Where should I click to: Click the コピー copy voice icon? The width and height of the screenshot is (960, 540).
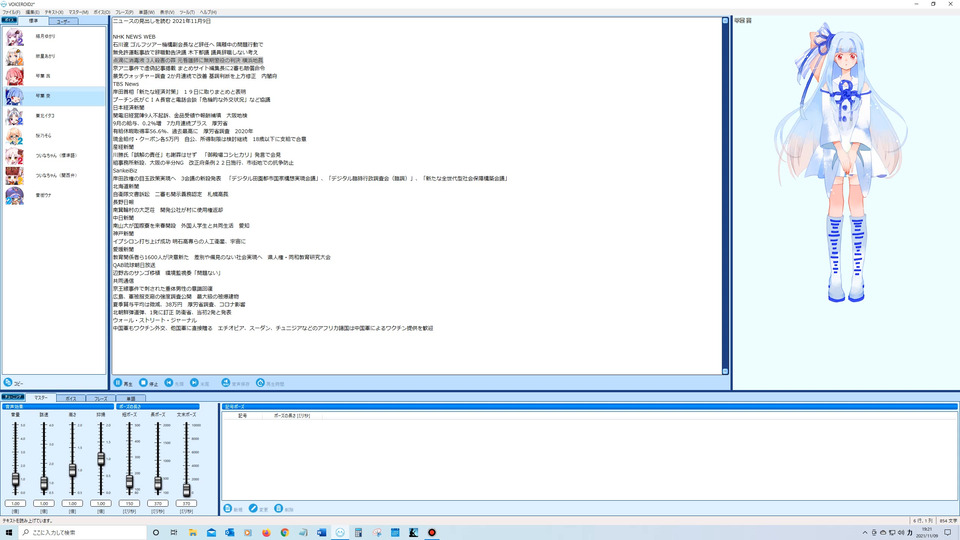(8, 382)
